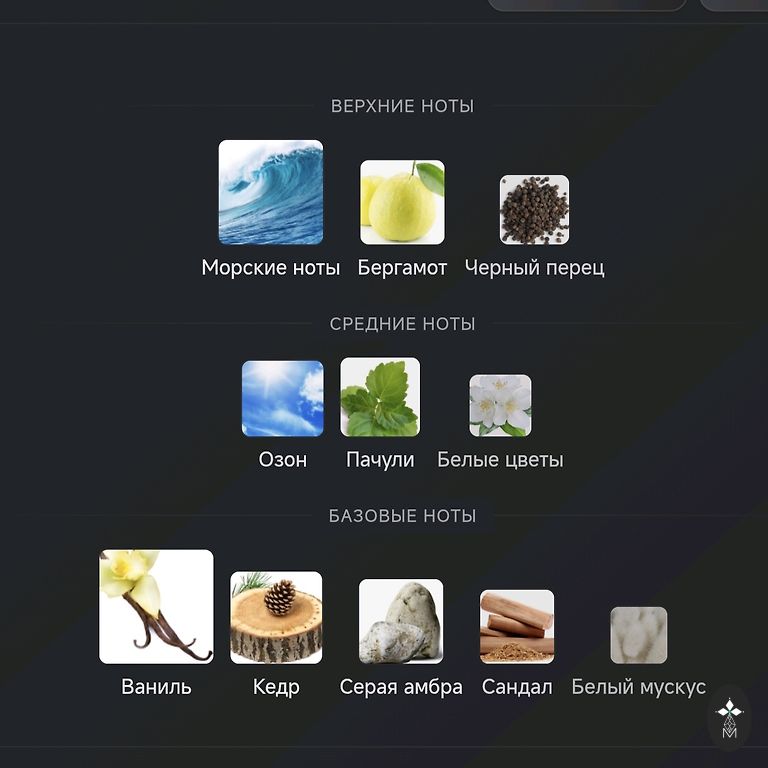Viewport: 768px width, 768px height.
Task: Click the Белый мускус text label
Action: tap(638, 687)
